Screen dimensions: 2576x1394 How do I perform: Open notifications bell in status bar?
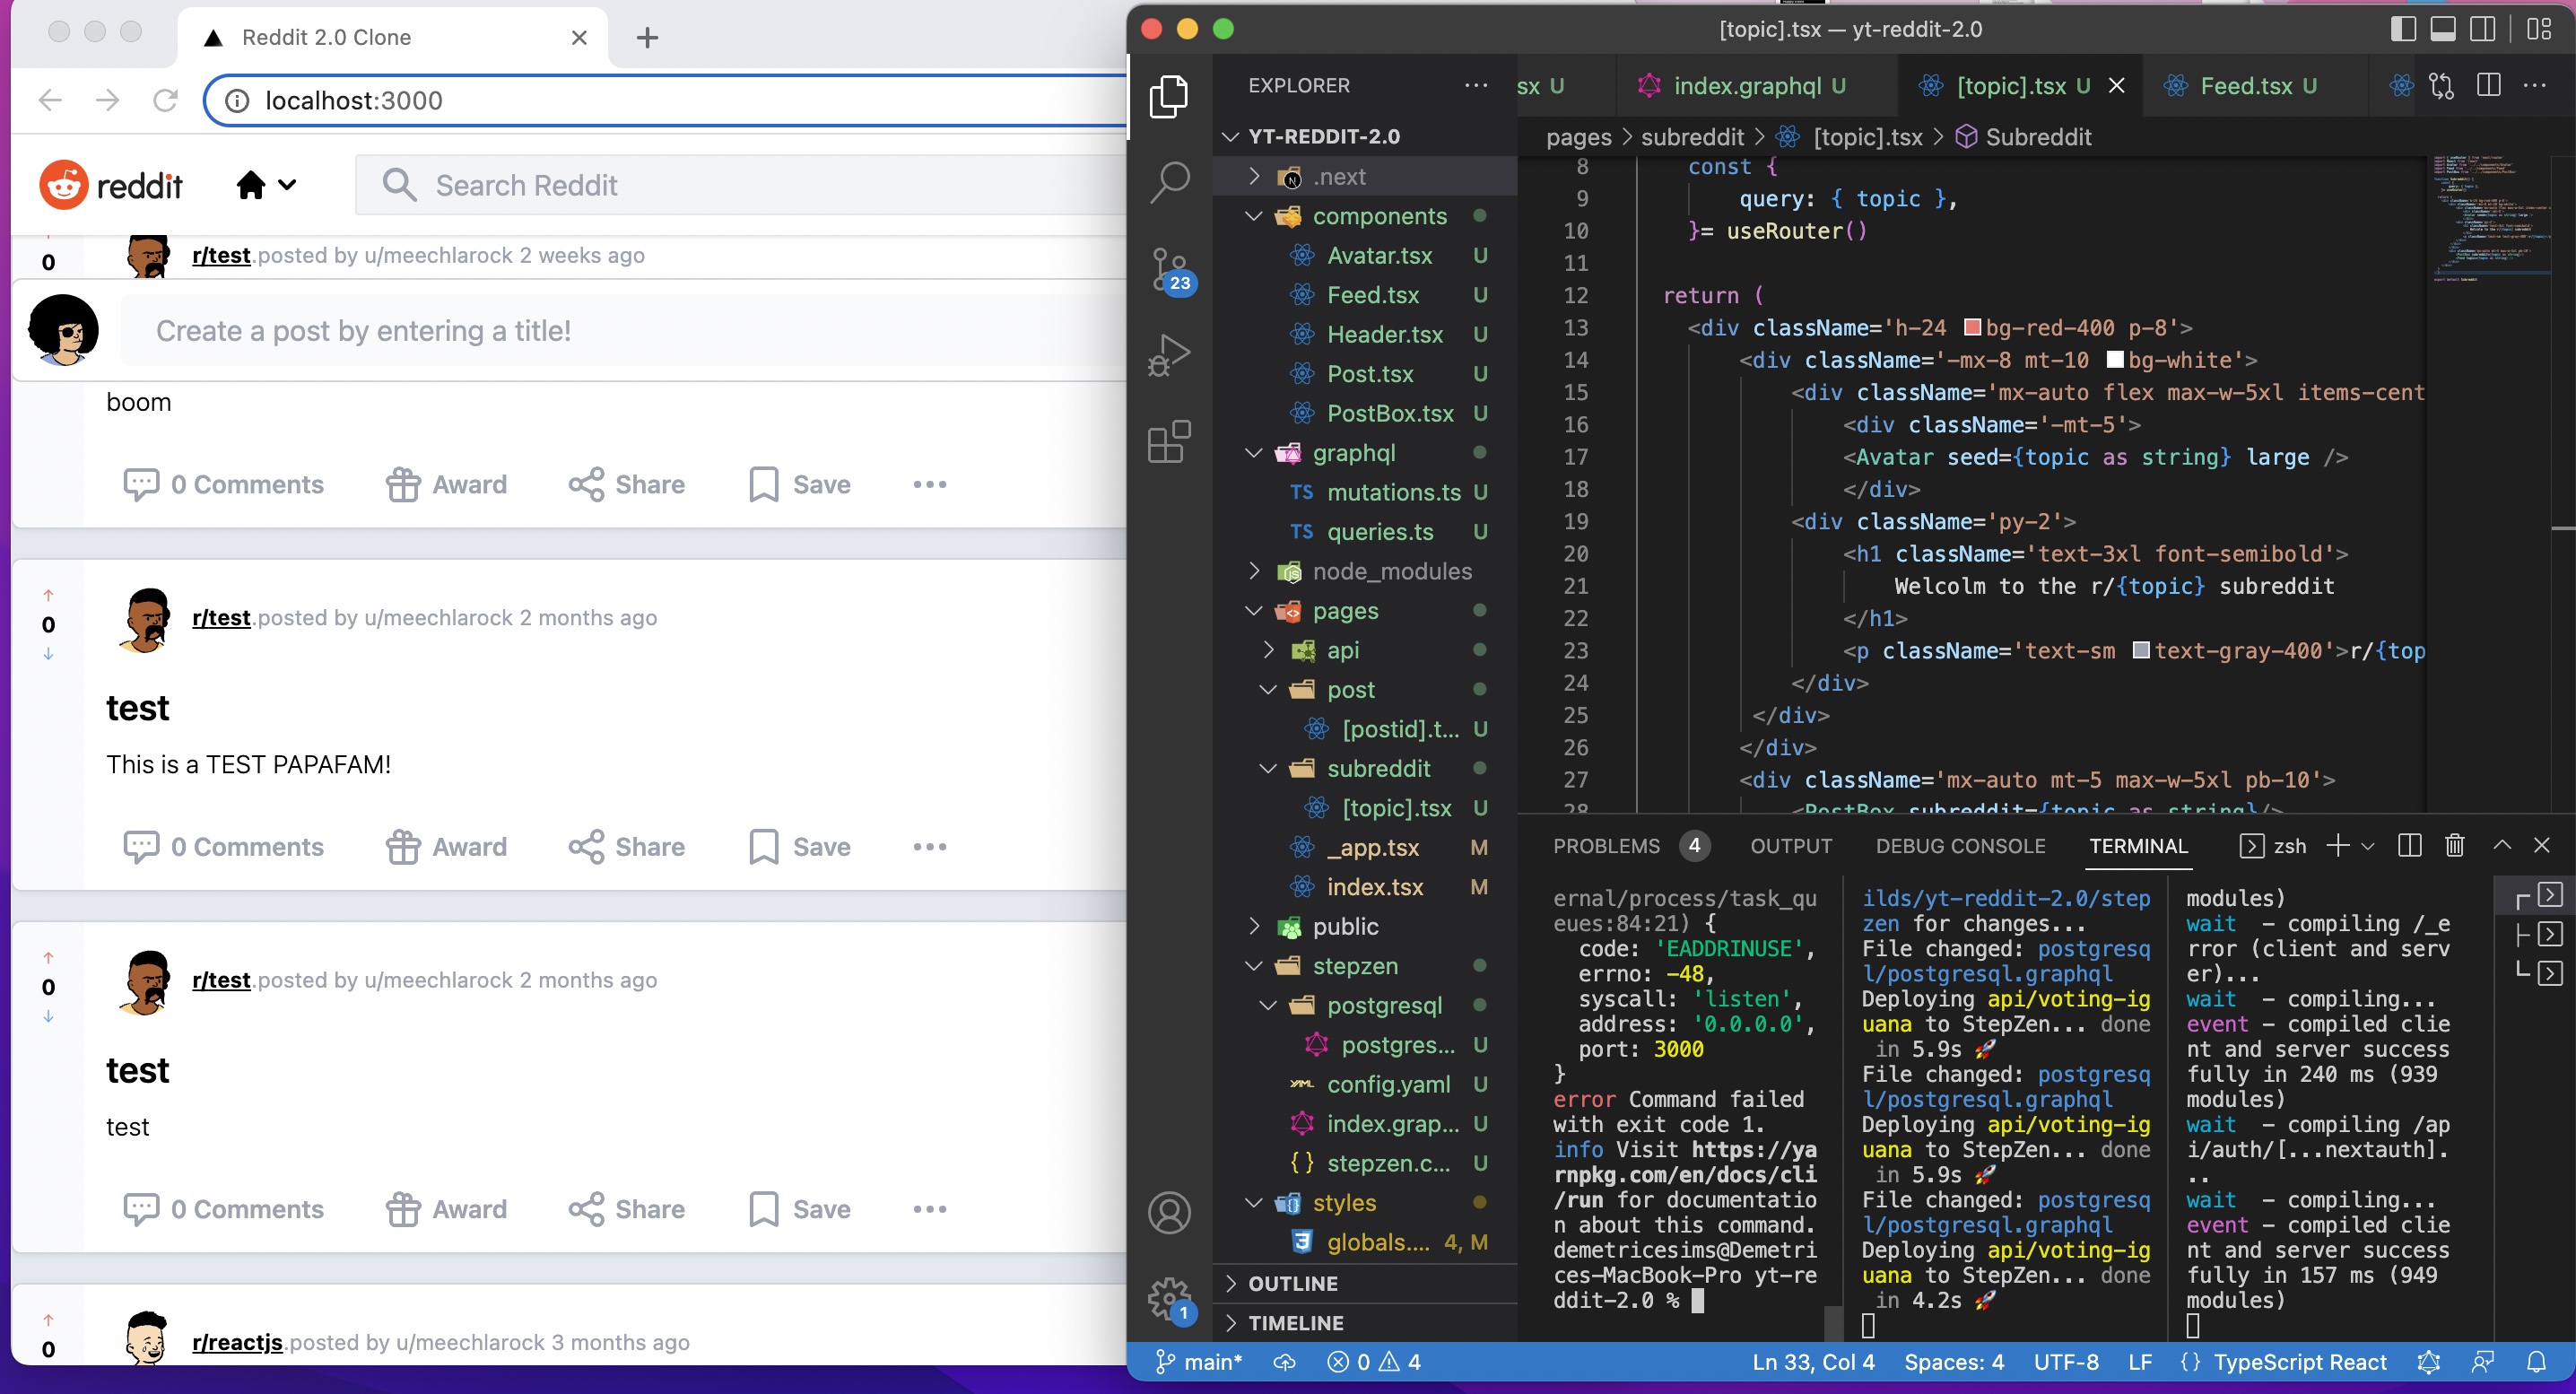pyautogui.click(x=2536, y=1362)
